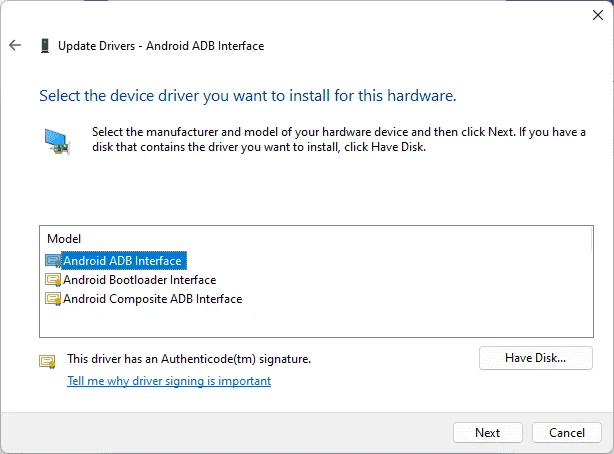Viewport: 614px width, 454px height.
Task: Select Android Composite ADB Interface model
Action: [153, 299]
